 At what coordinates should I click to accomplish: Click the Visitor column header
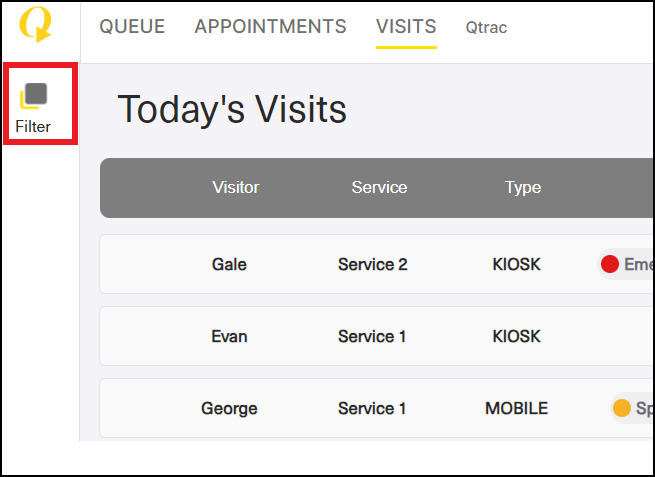(236, 188)
